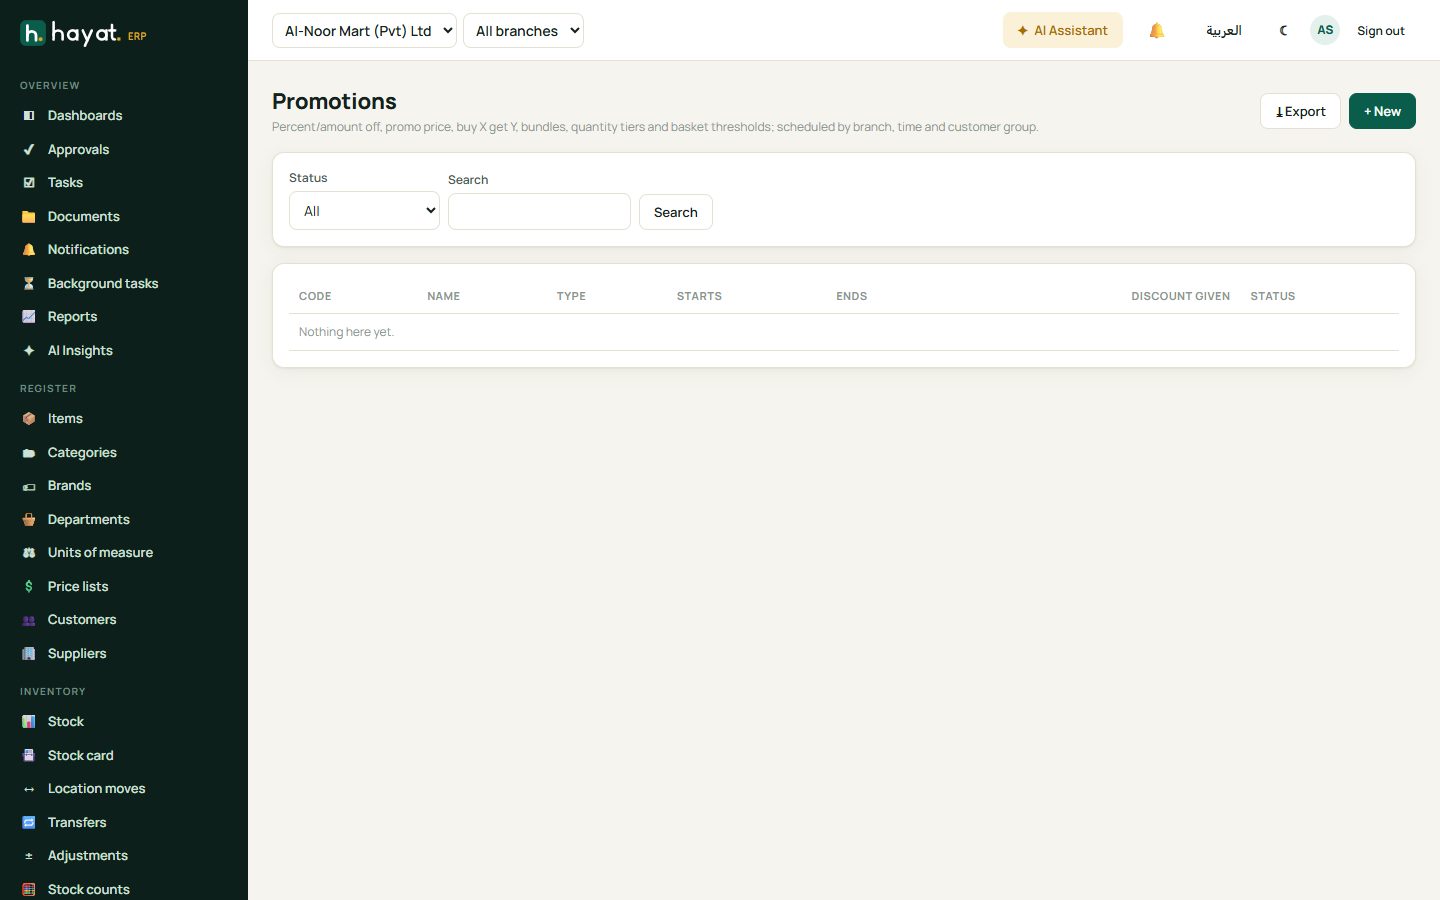Viewport: 1440px width, 900px height.
Task: Open Location moves in sidebar
Action: tap(96, 789)
